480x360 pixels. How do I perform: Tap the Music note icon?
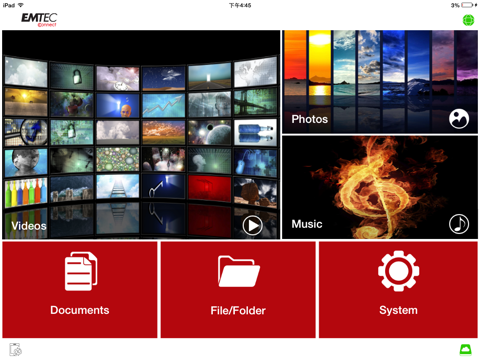(x=459, y=224)
